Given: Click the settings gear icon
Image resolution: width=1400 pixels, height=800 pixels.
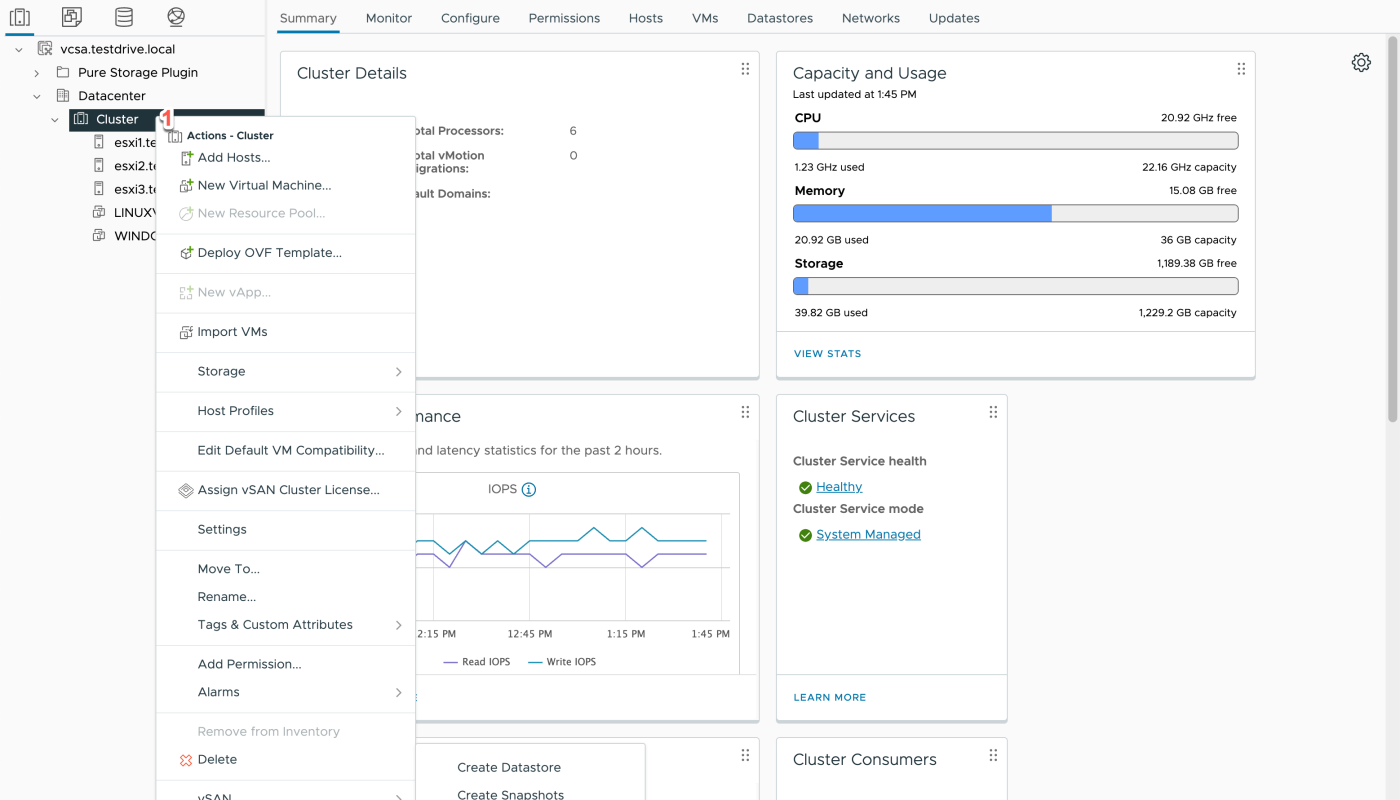Looking at the screenshot, I should 1361,62.
